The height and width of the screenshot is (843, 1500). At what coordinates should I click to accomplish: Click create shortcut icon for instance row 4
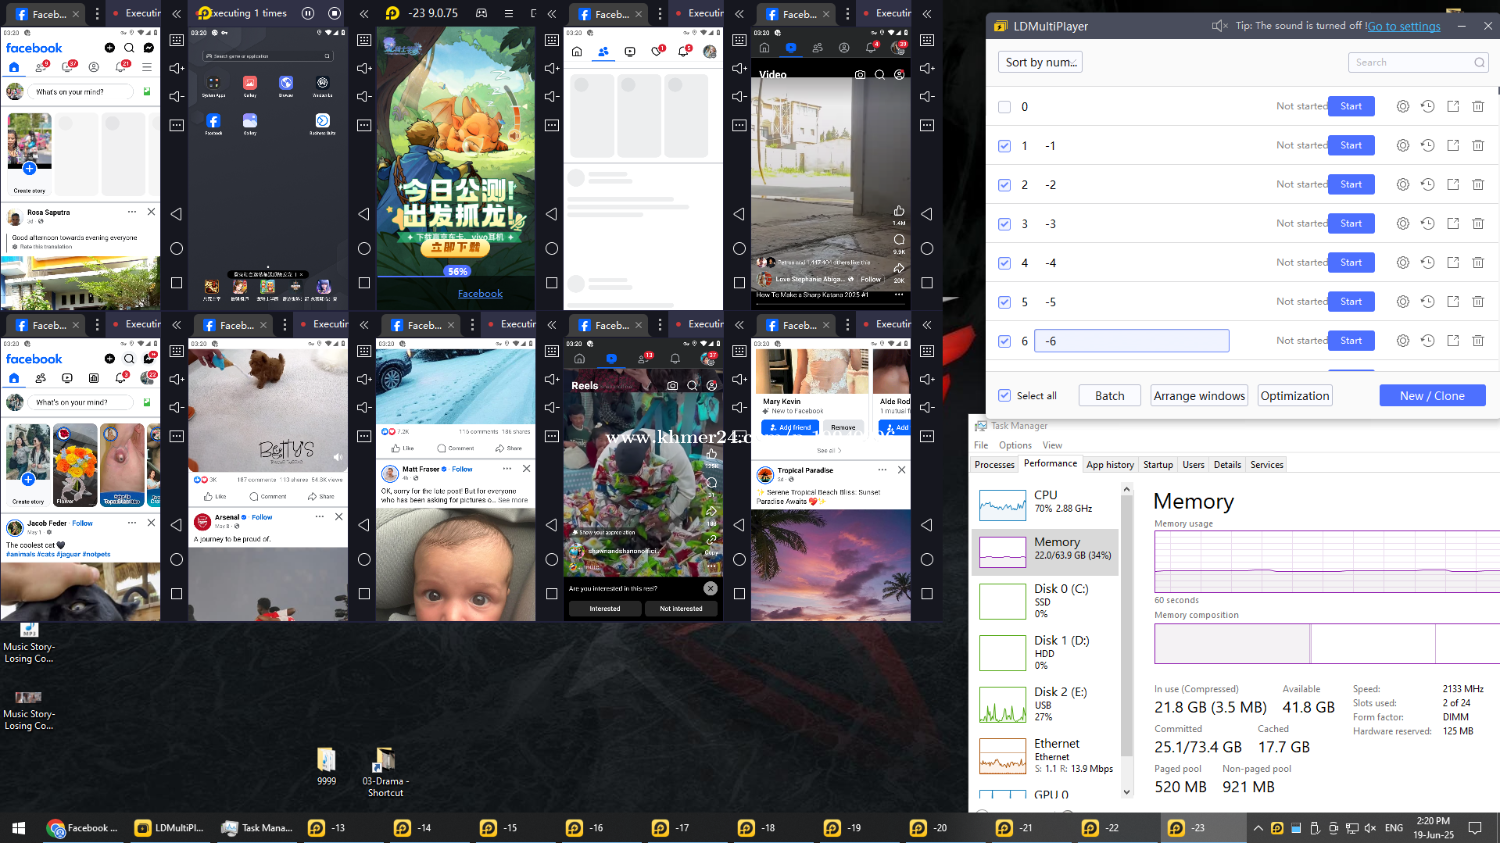point(1453,262)
